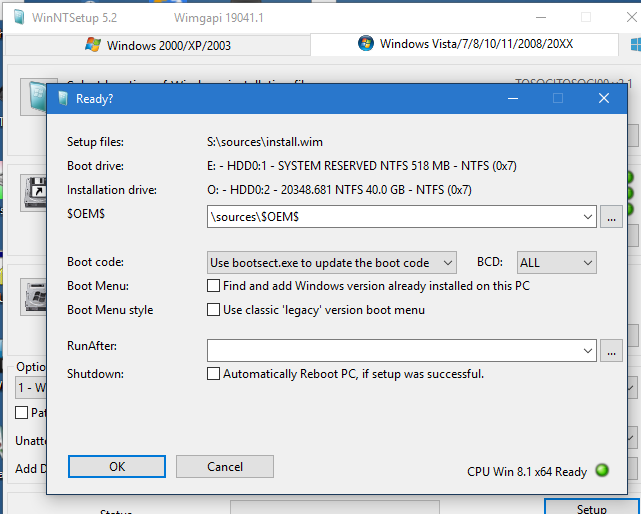Click the installation drive icon behind the dialog
The width and height of the screenshot is (641, 514).
[34, 297]
